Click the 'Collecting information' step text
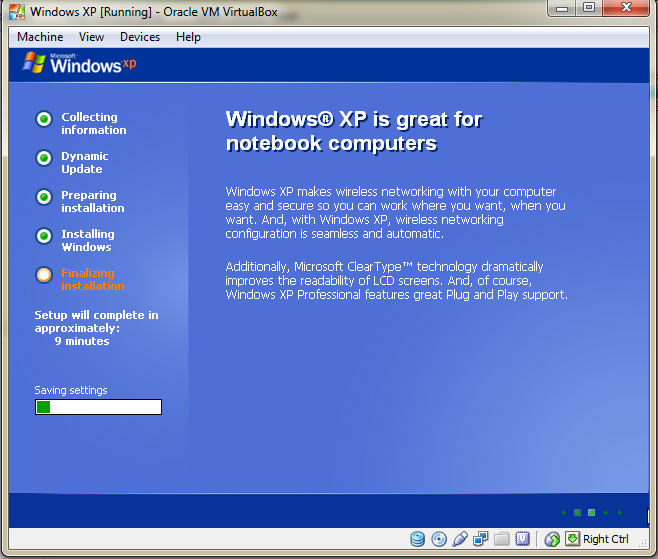 [94, 123]
